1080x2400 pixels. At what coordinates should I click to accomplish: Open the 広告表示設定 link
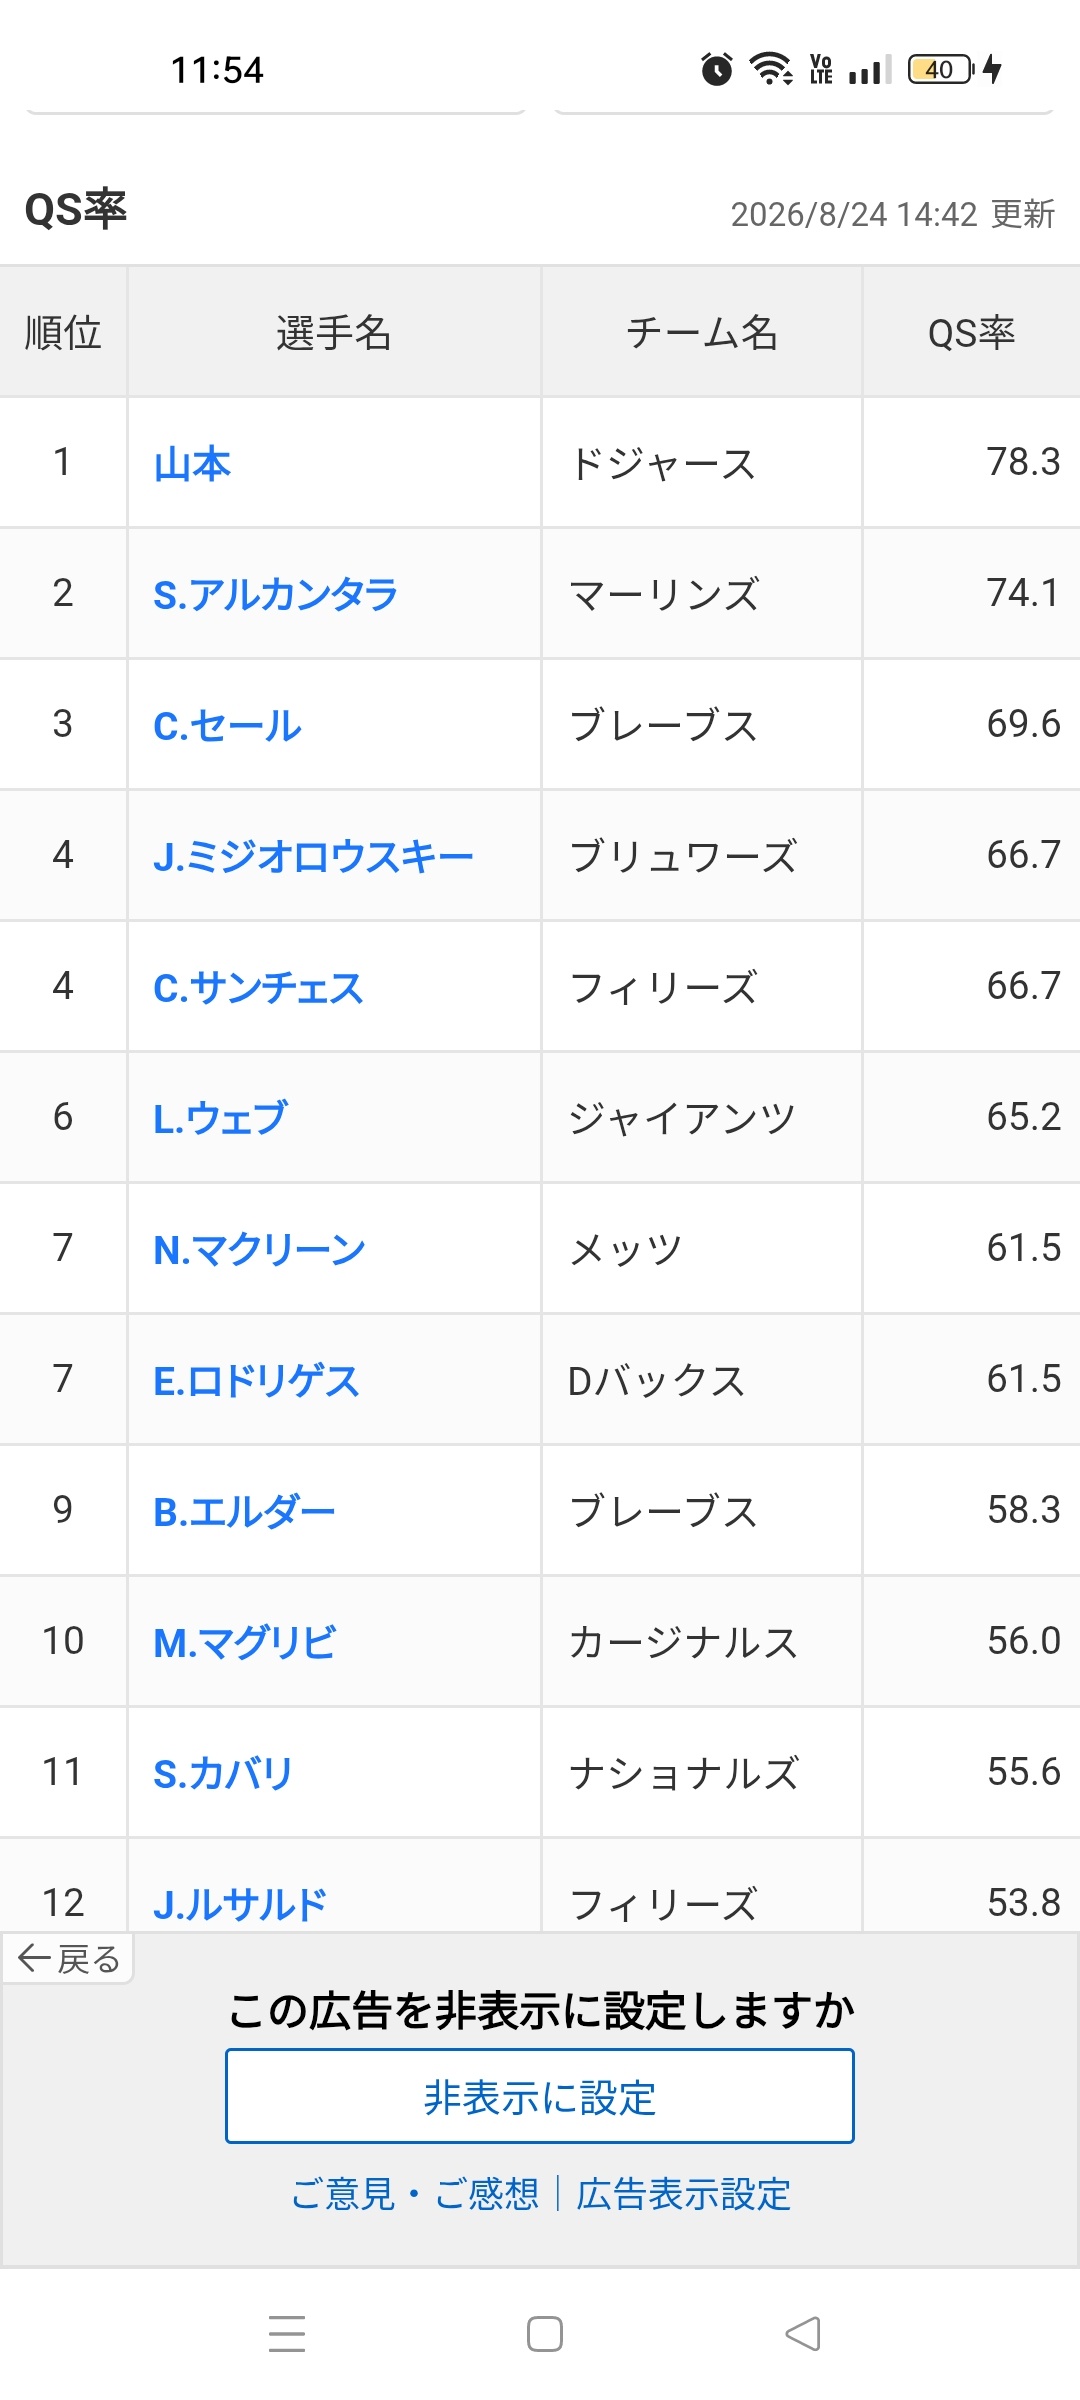point(684,2194)
